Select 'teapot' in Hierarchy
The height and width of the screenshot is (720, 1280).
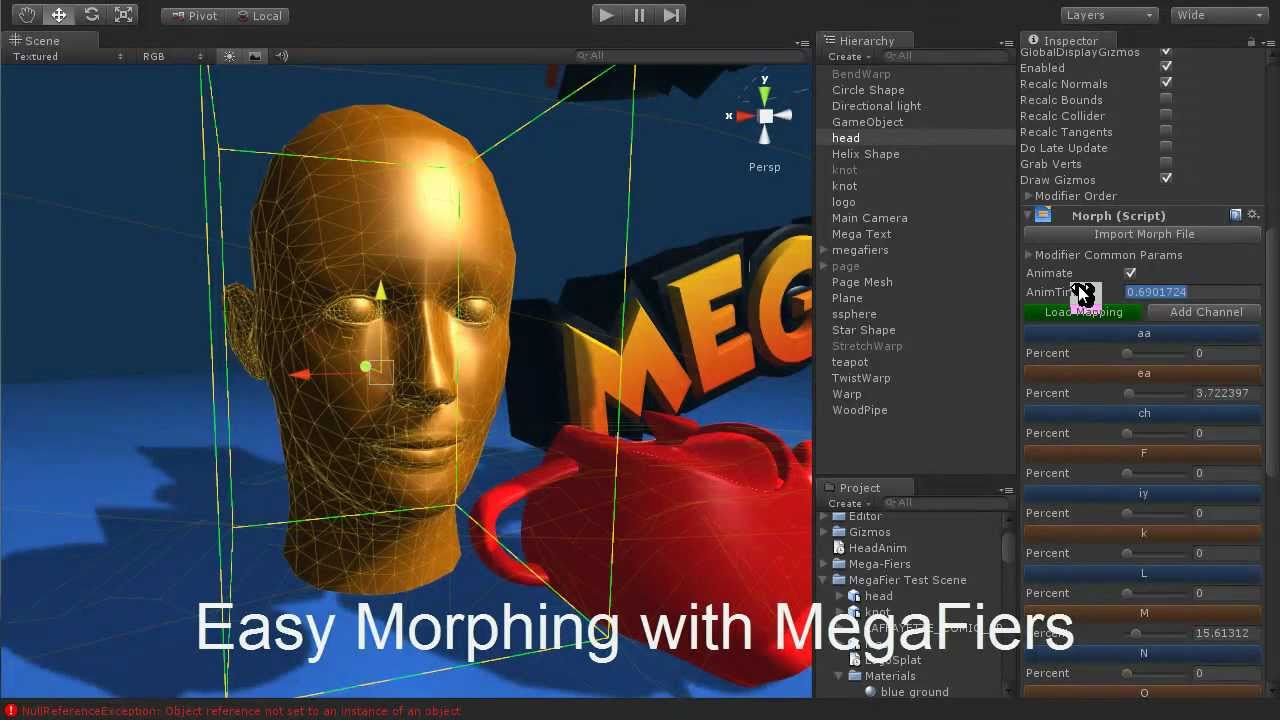click(x=850, y=362)
